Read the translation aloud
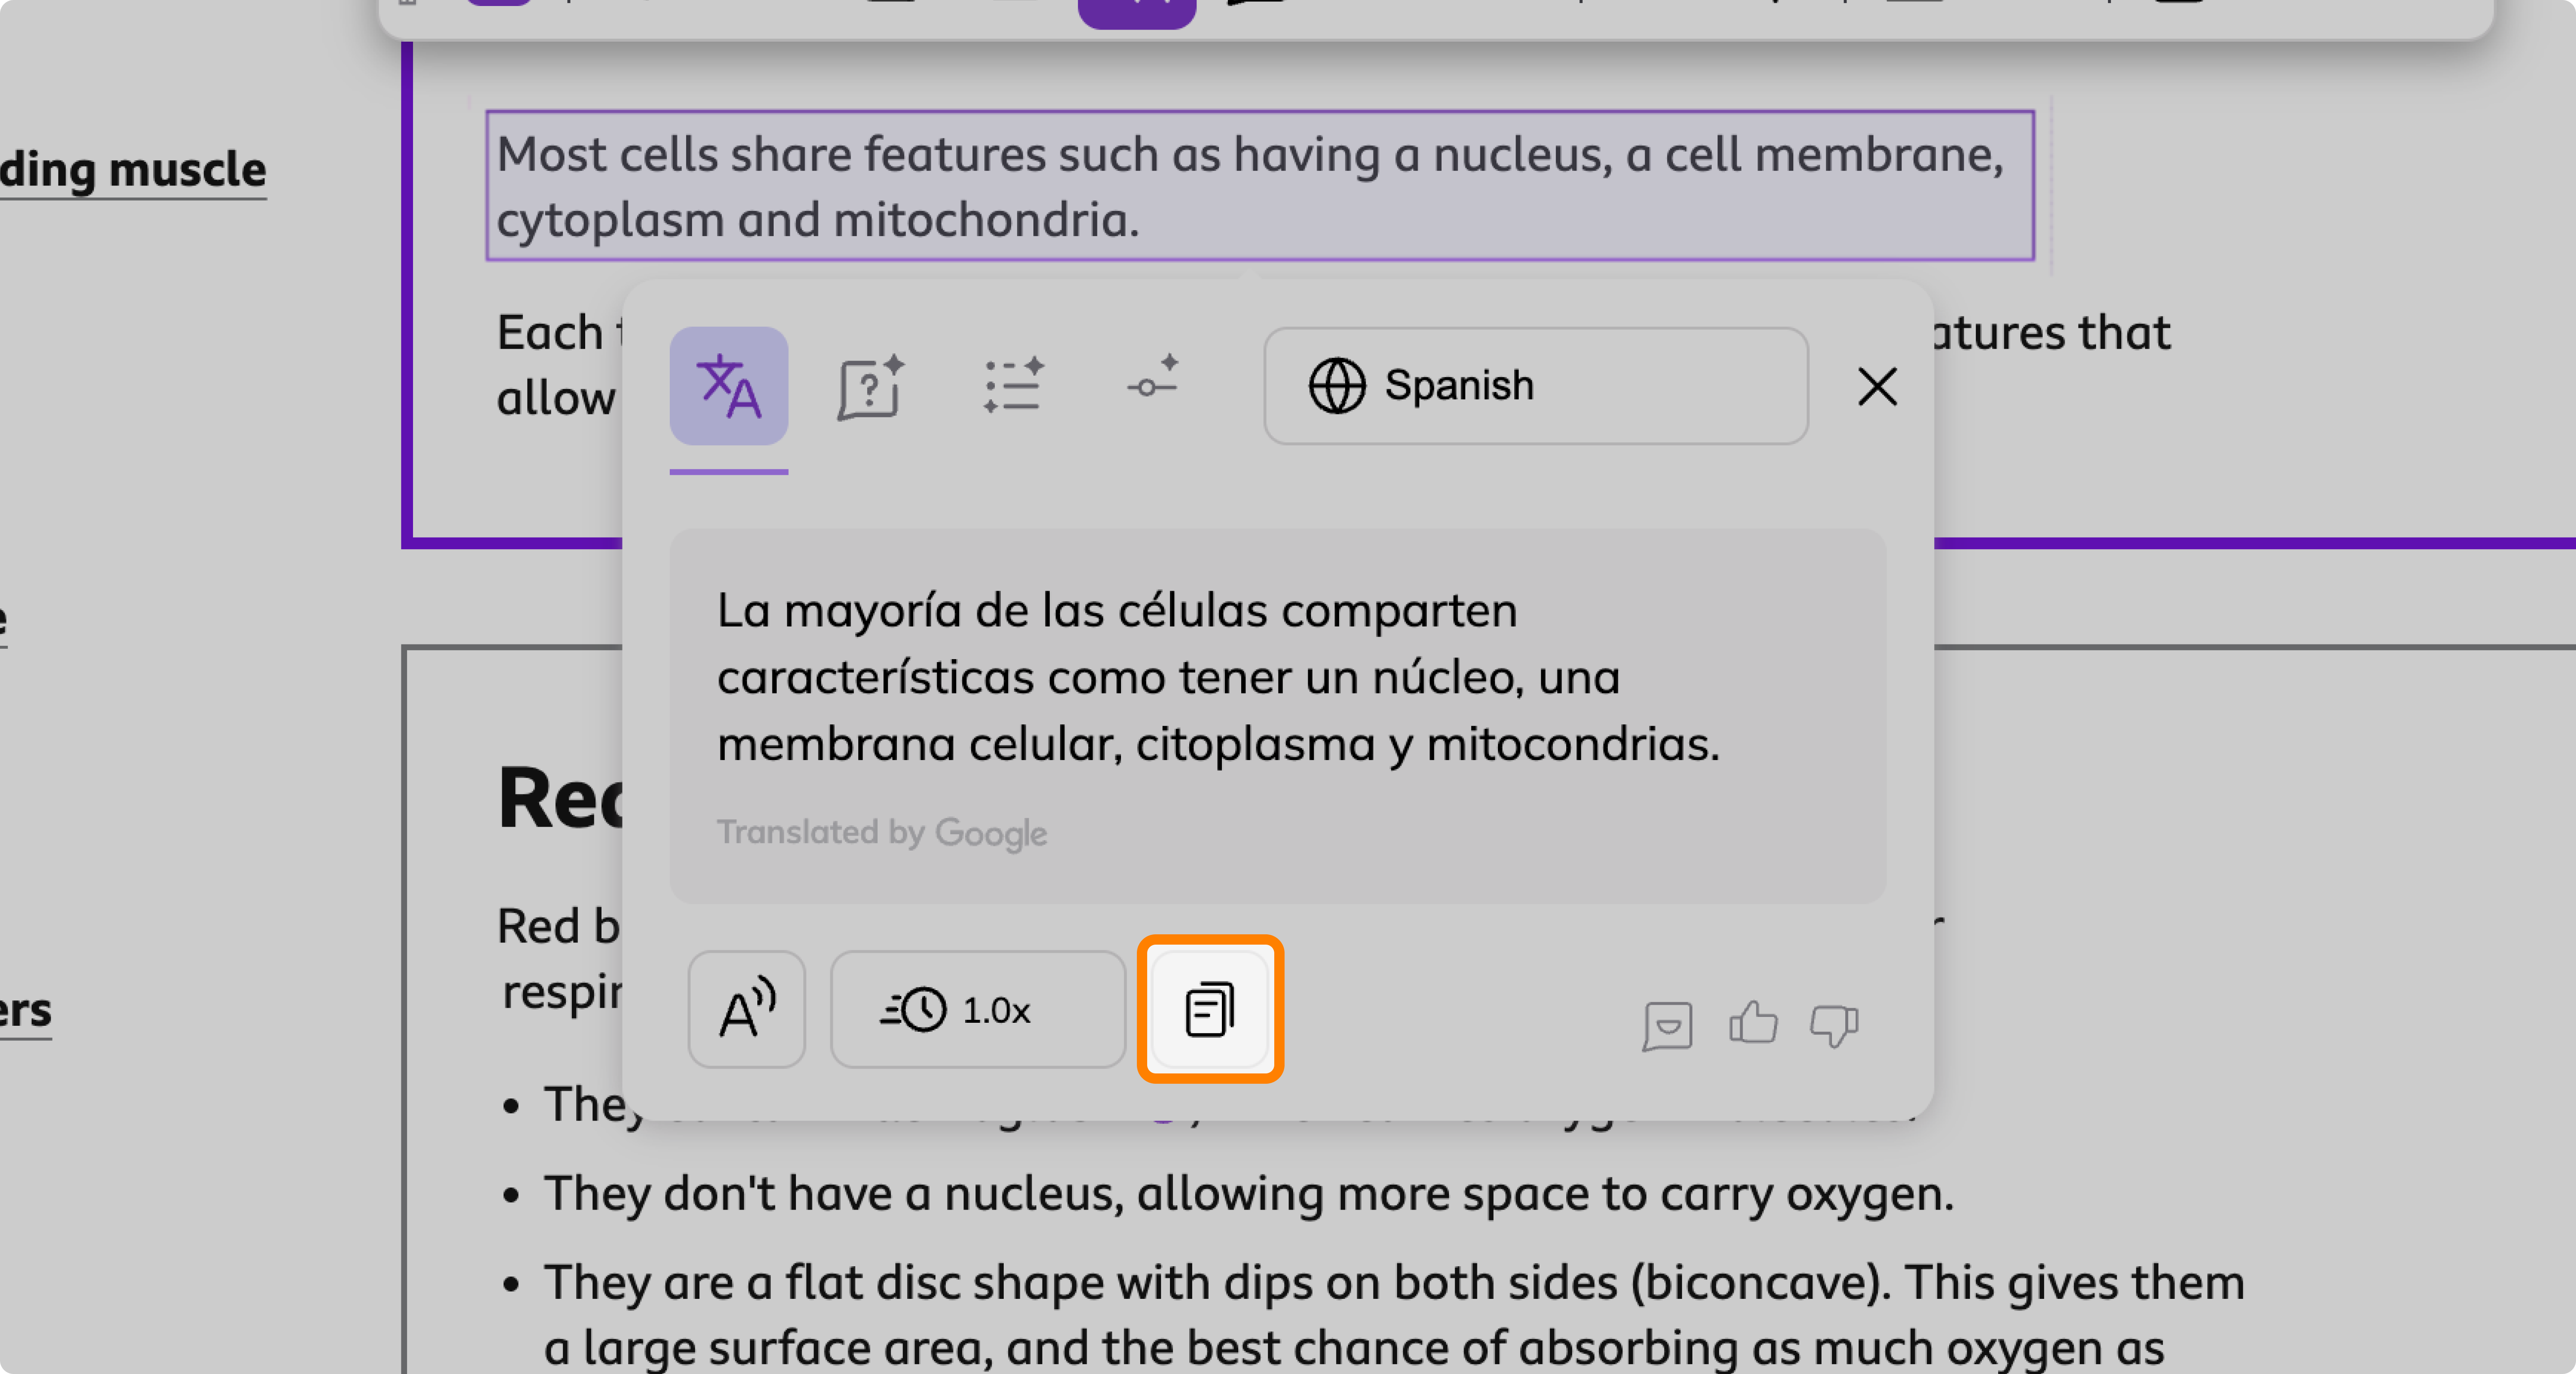 [x=746, y=1009]
